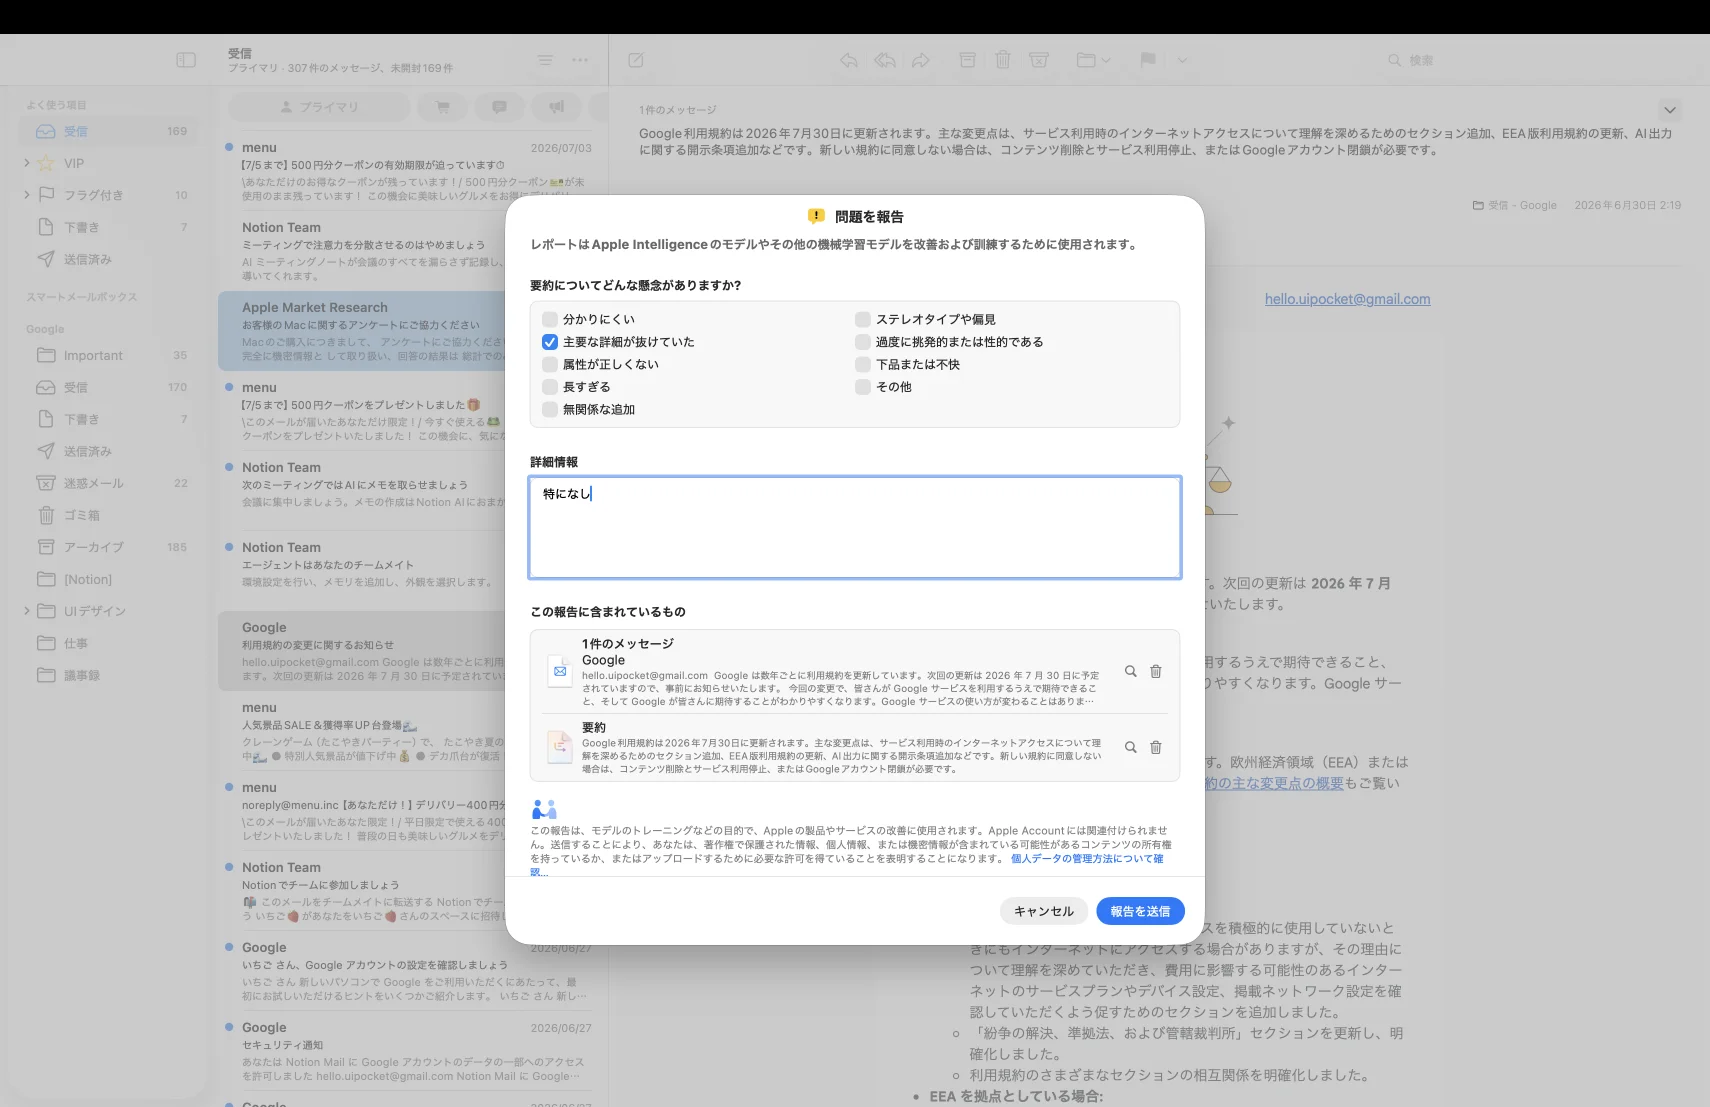Check 過度に挑発的または性的である checkbox
The image size is (1710, 1107).
pyautogui.click(x=863, y=342)
